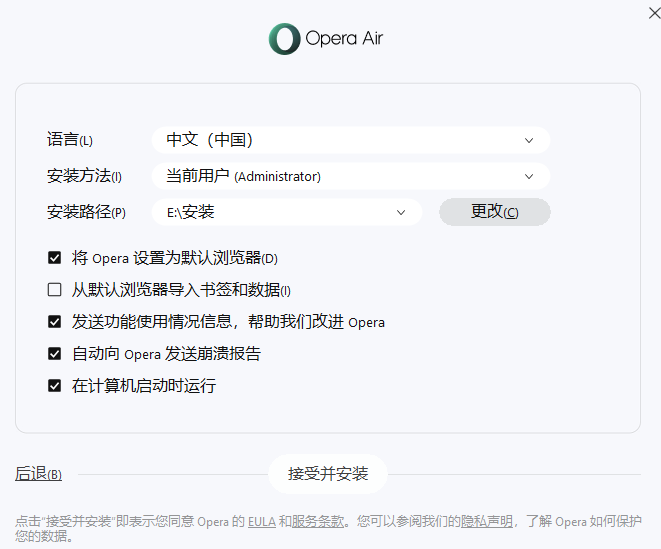Click the 更改(C) button

(494, 212)
